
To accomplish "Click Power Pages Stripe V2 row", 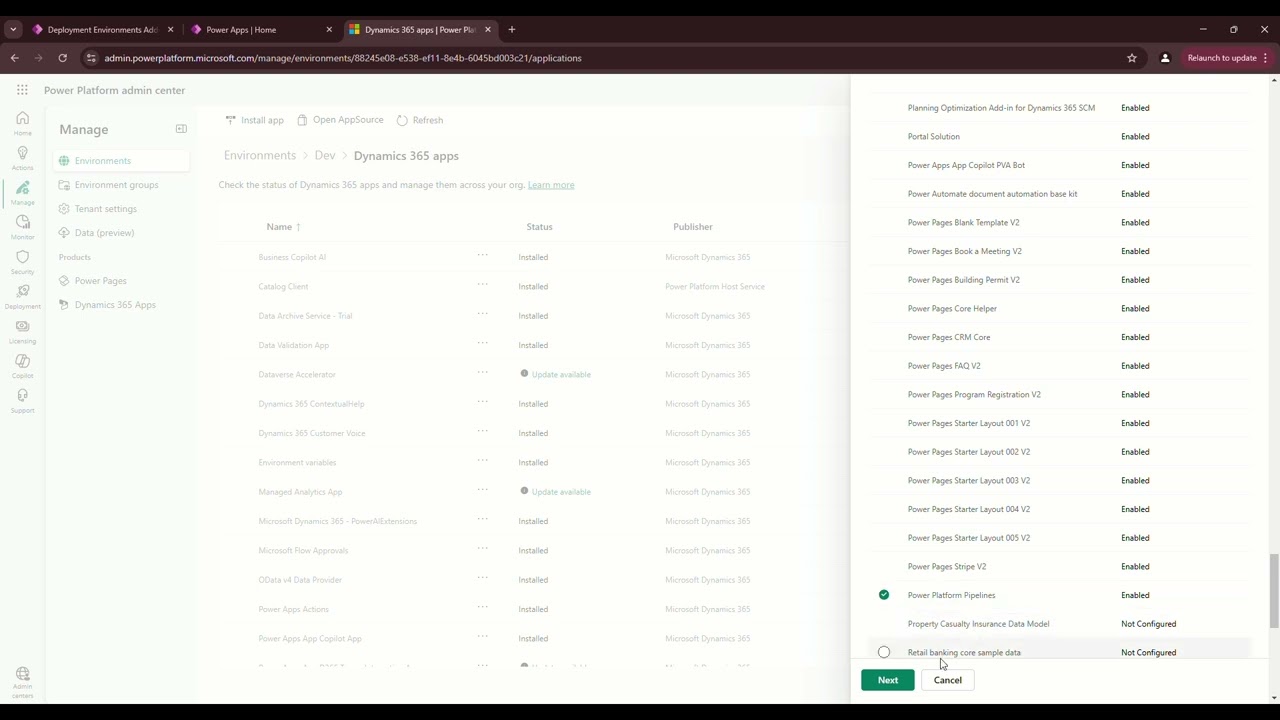I will [x=1060, y=567].
